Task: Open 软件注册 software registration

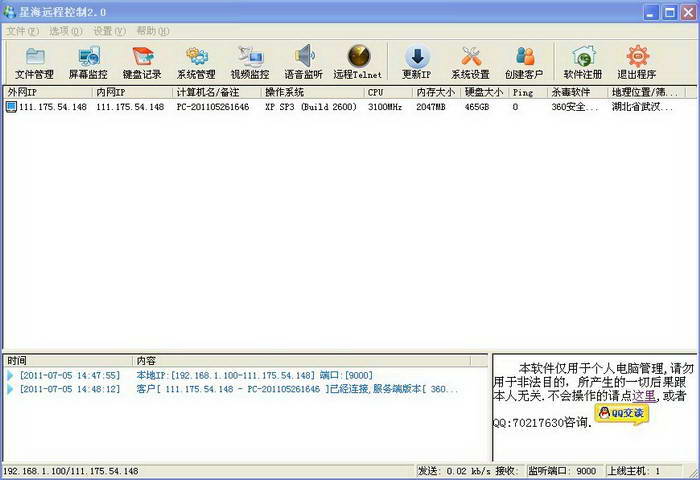Action: [x=583, y=62]
